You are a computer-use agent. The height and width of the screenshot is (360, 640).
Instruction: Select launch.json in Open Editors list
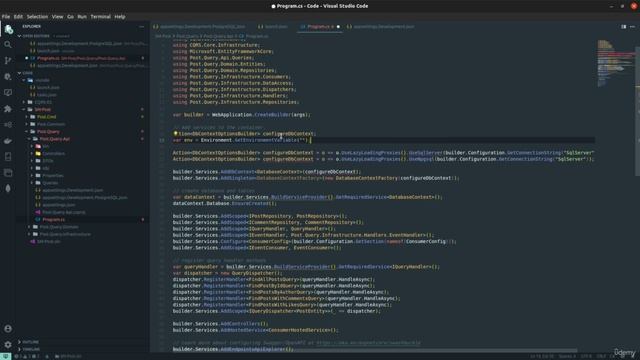tap(82, 51)
